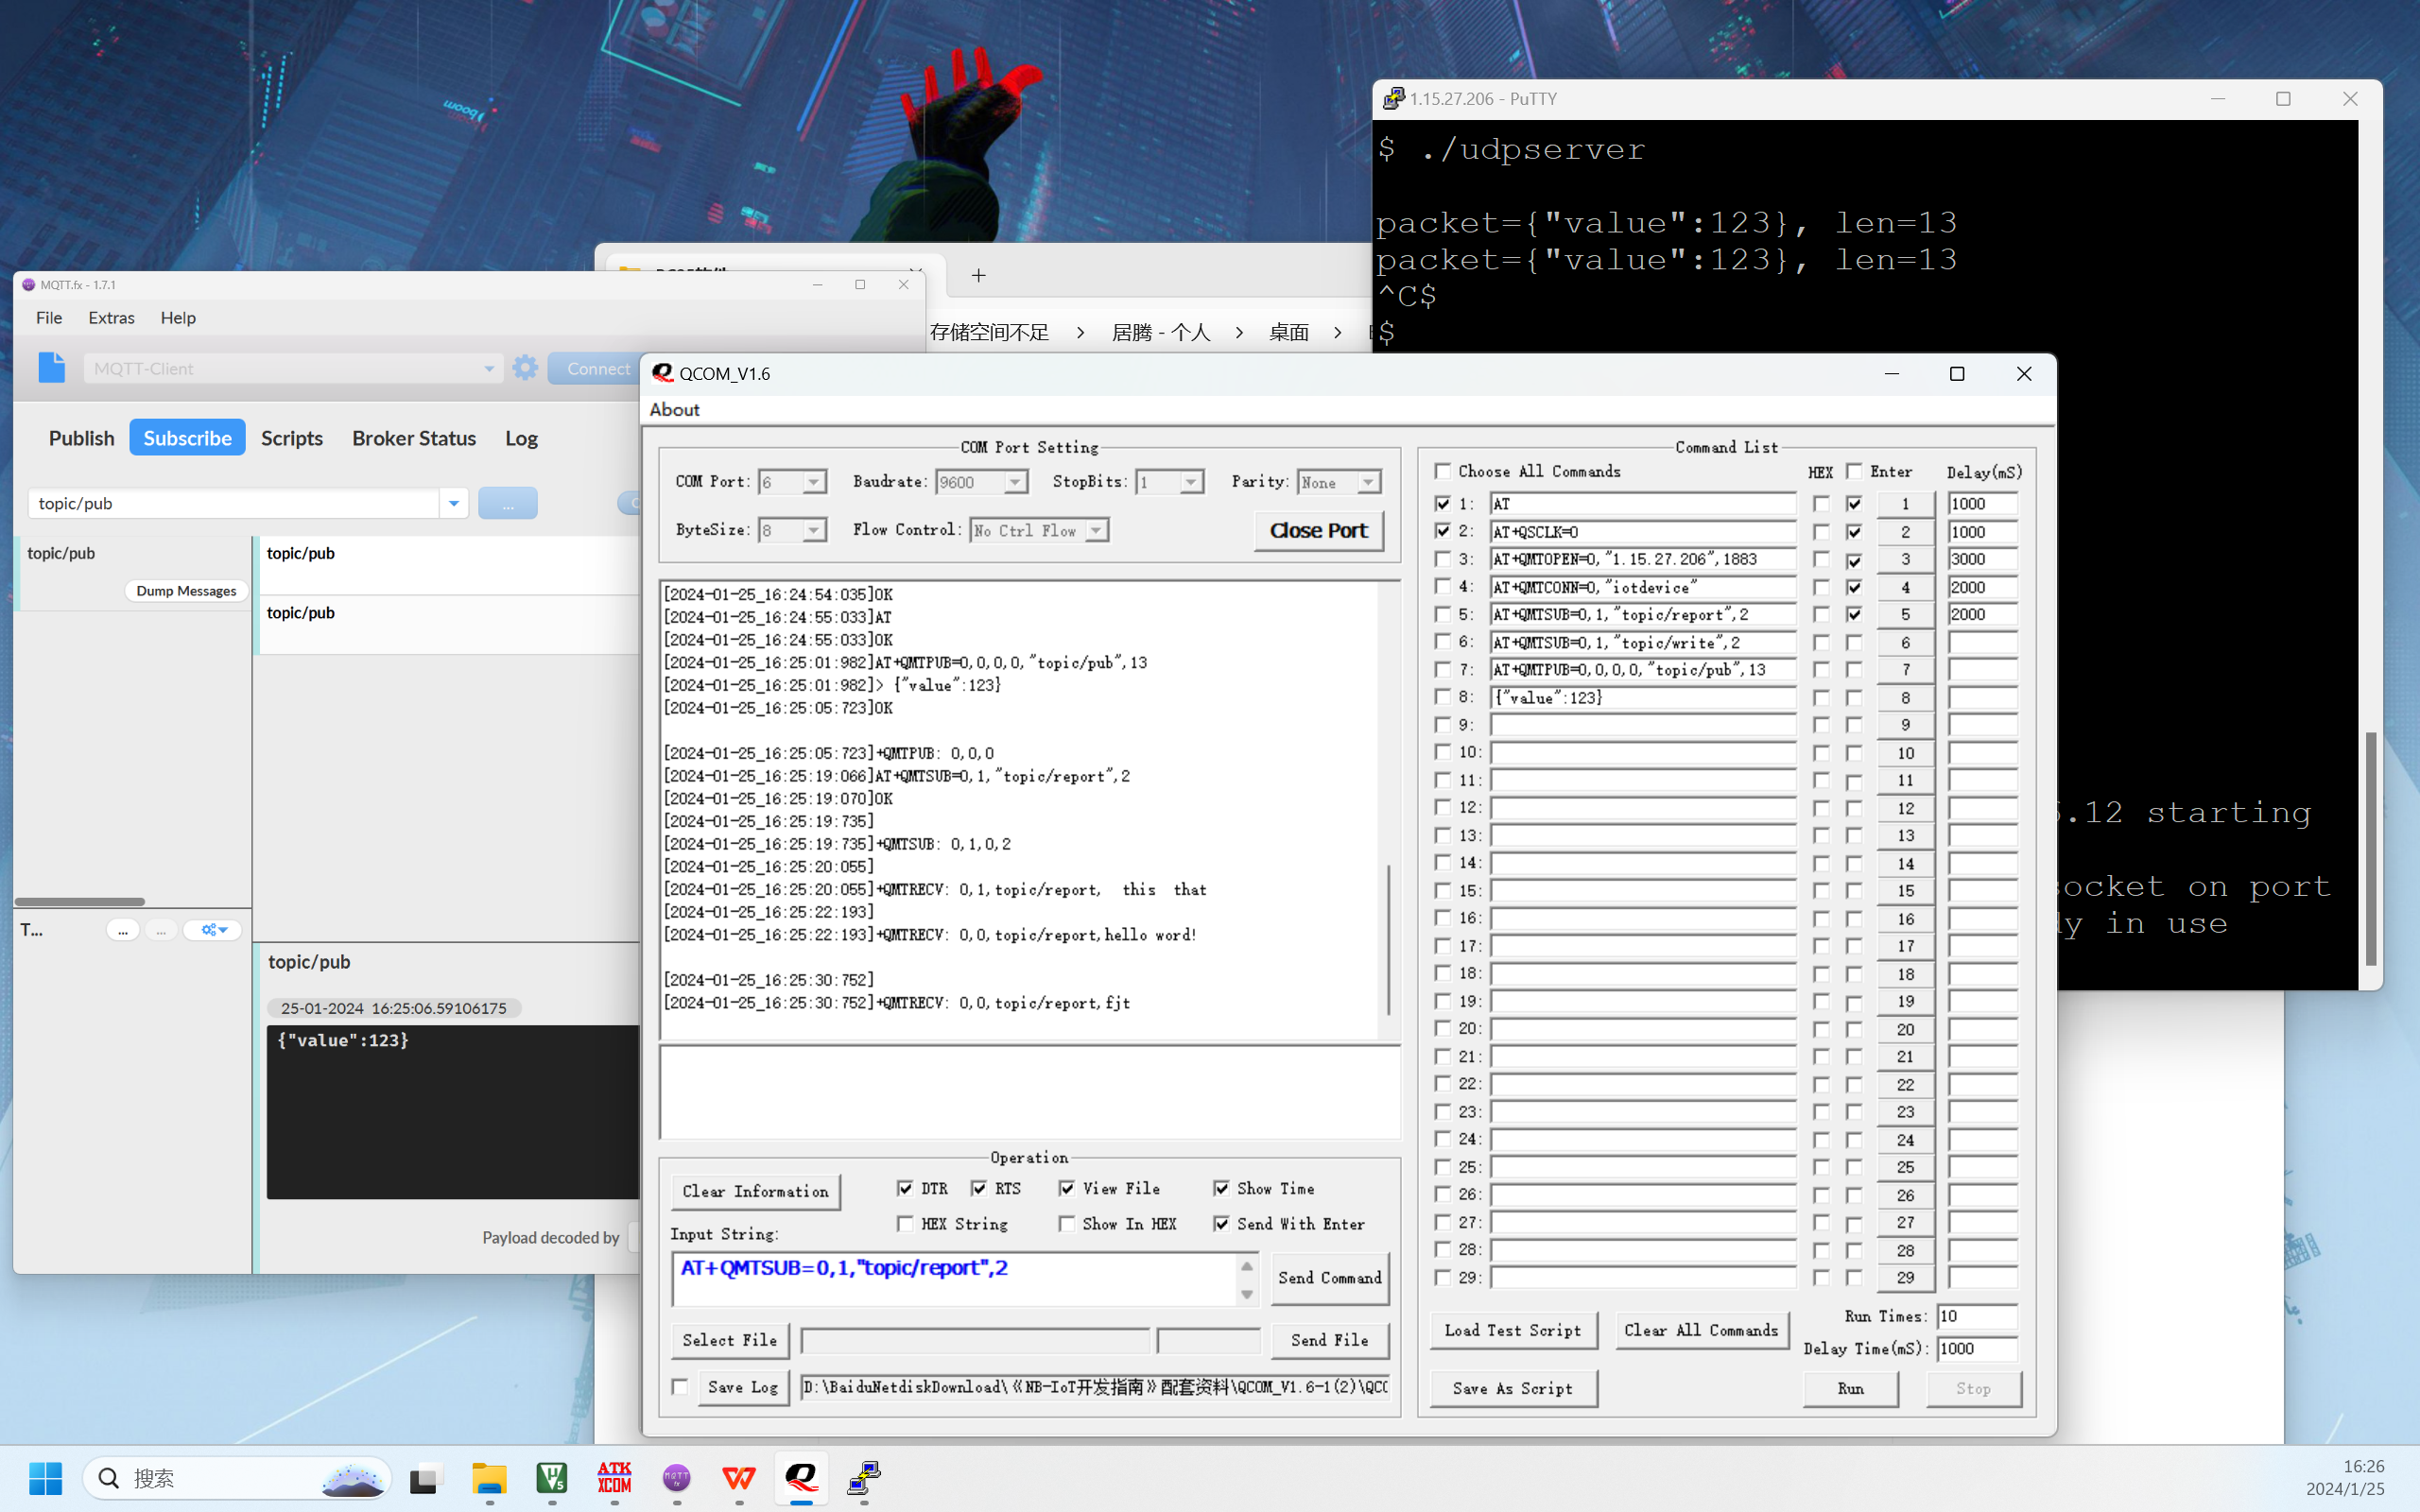Open PuTTY from the taskbar
2420x1512 pixels.
tap(864, 1477)
